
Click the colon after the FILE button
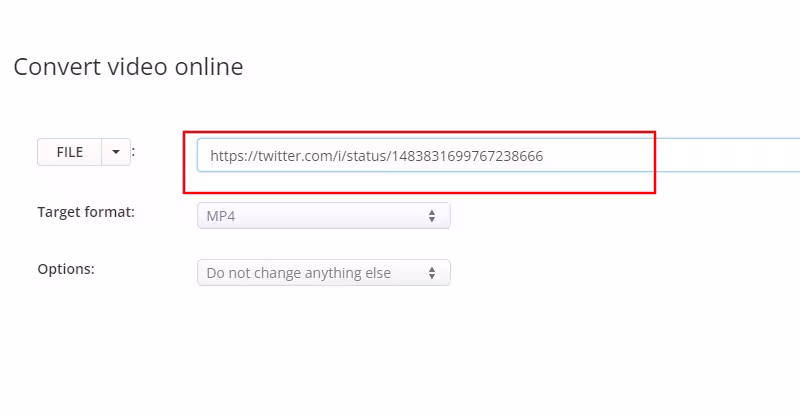(133, 152)
